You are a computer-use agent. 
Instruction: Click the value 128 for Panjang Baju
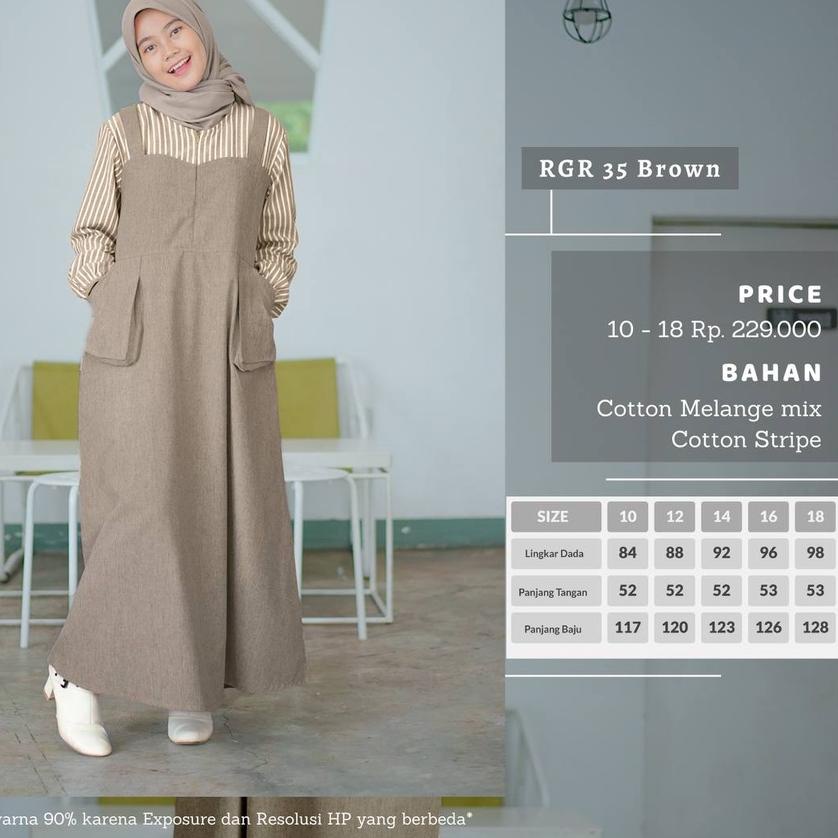[x=815, y=628]
